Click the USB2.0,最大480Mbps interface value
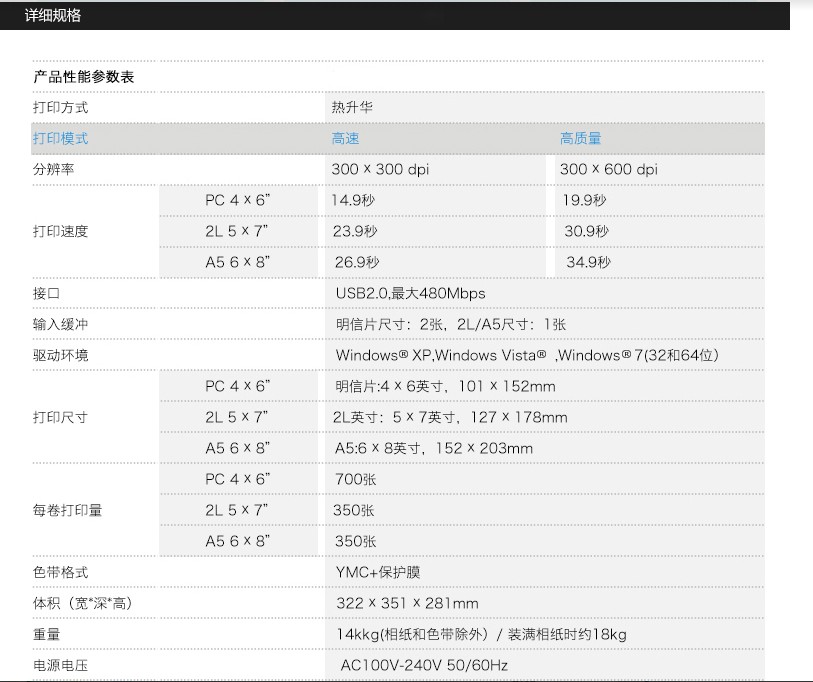The width and height of the screenshot is (813, 682). click(410, 294)
